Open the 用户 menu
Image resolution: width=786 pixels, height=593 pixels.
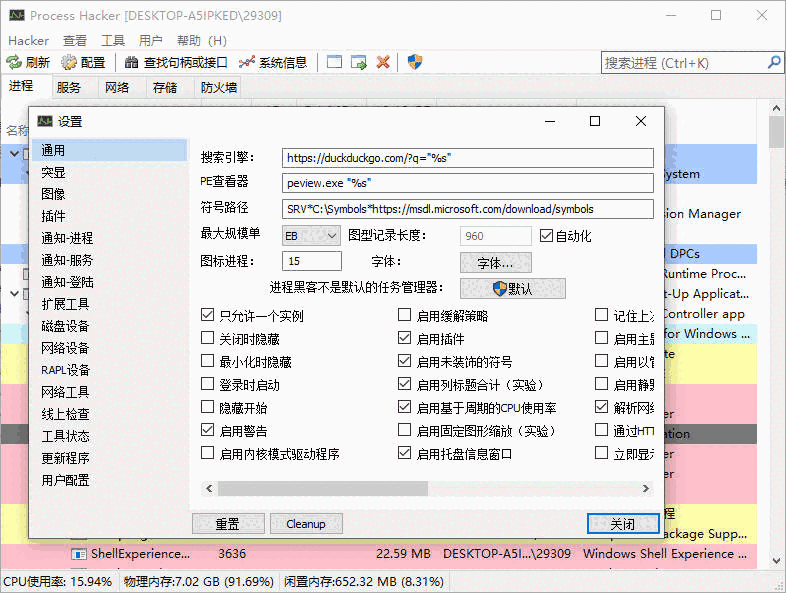151,41
